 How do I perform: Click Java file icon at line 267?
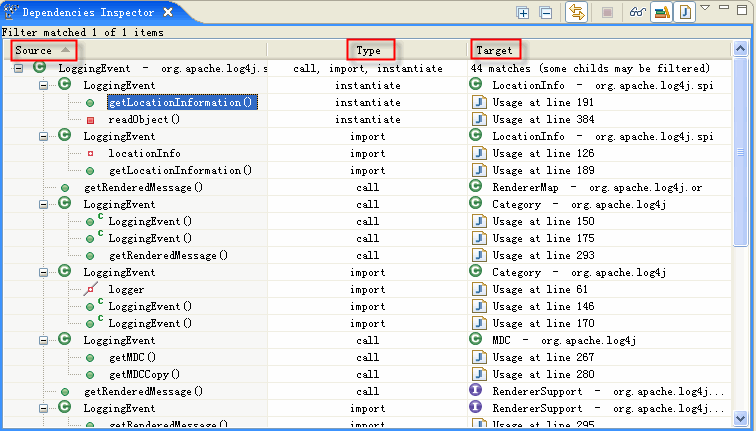(479, 357)
